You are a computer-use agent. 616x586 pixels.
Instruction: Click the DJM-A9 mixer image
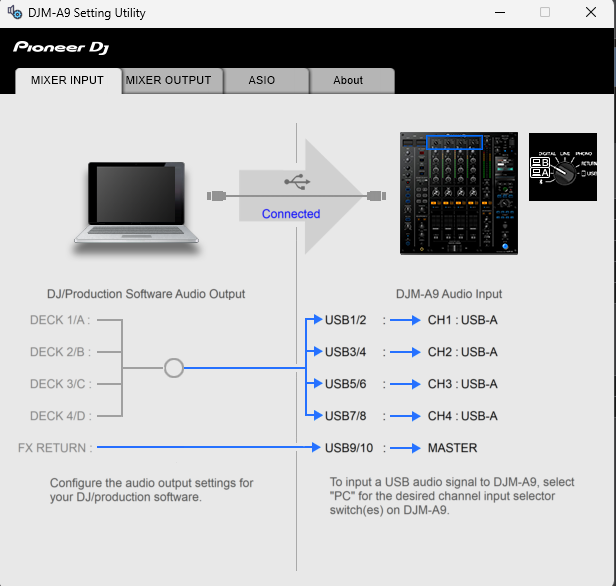[x=459, y=193]
